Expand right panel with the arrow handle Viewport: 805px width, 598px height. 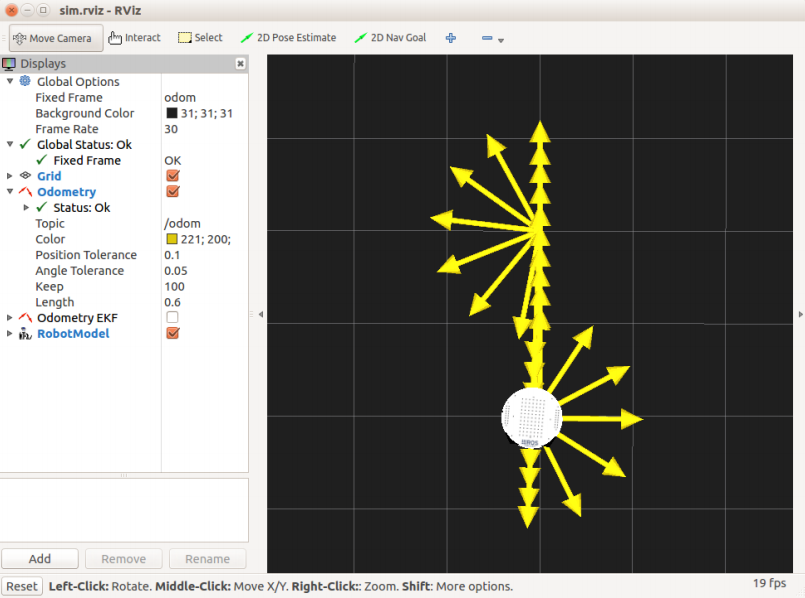point(800,314)
